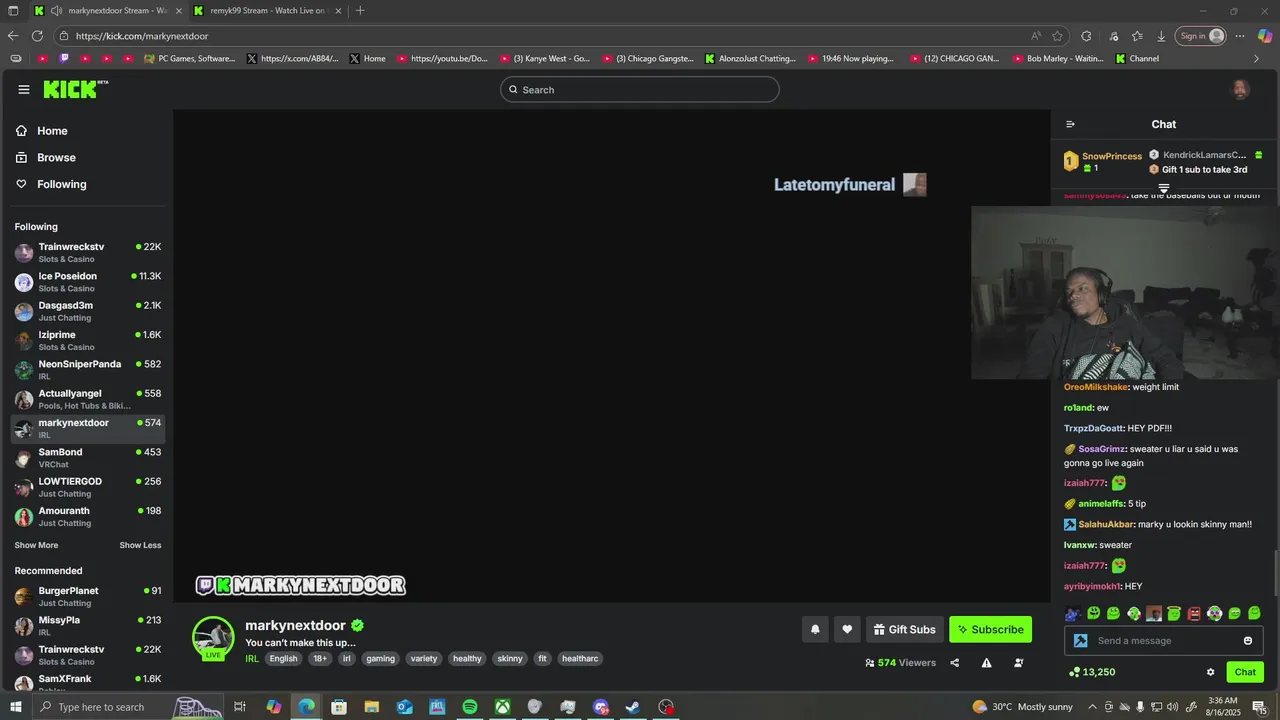The height and width of the screenshot is (720, 1280).
Task: Click the channel points 13,250 balance
Action: pos(1092,672)
